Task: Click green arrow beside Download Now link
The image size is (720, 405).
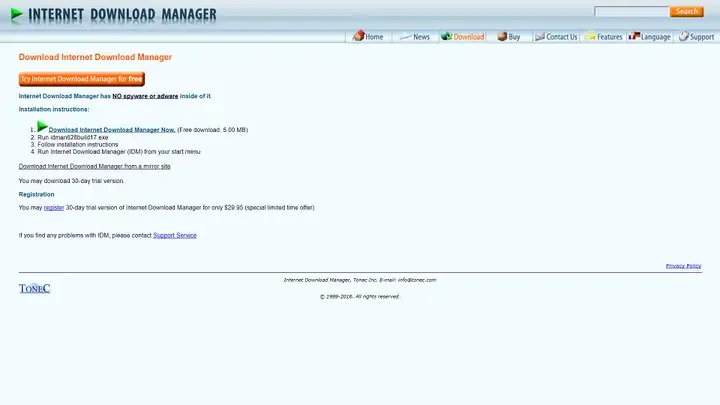Action: tap(42, 127)
